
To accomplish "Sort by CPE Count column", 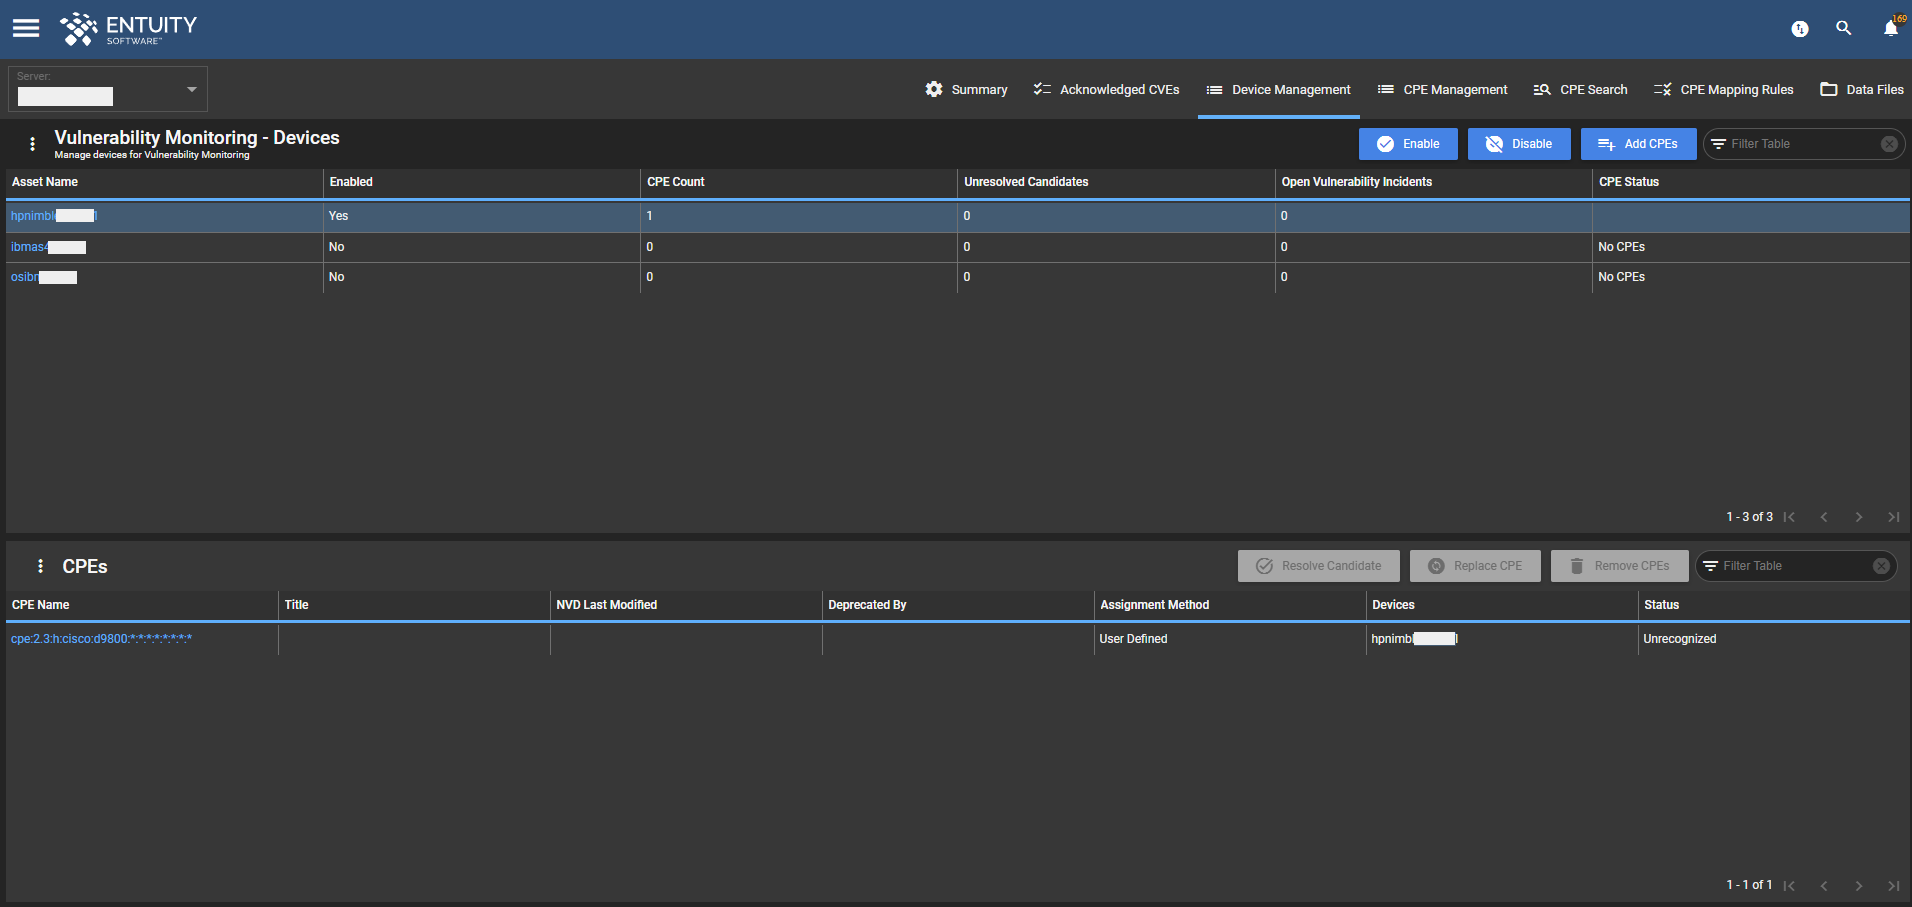I will pos(676,182).
